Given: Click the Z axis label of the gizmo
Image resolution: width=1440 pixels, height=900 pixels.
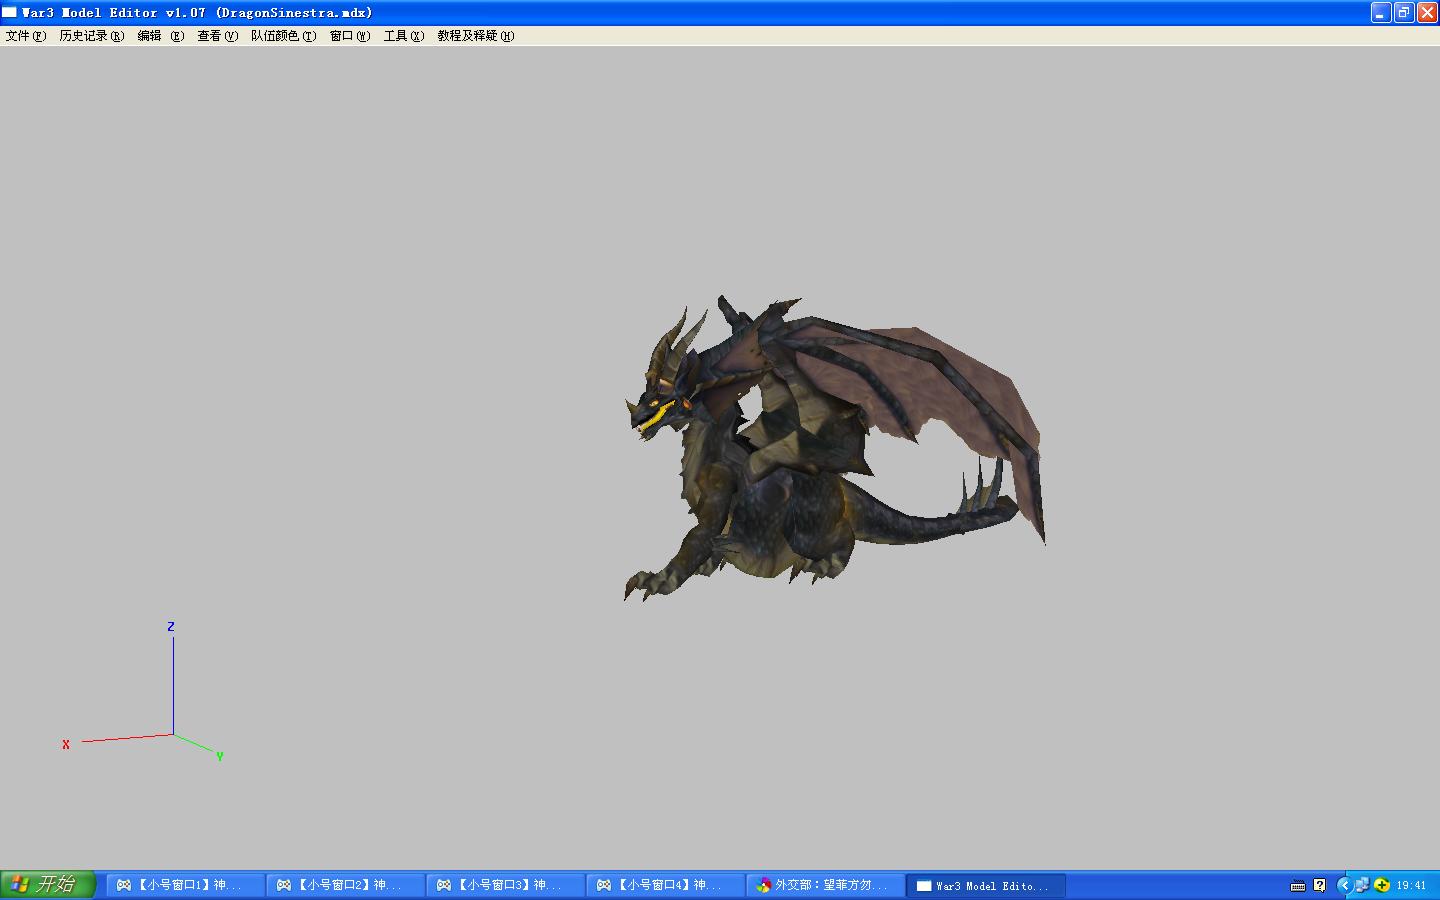Looking at the screenshot, I should pyautogui.click(x=171, y=627).
